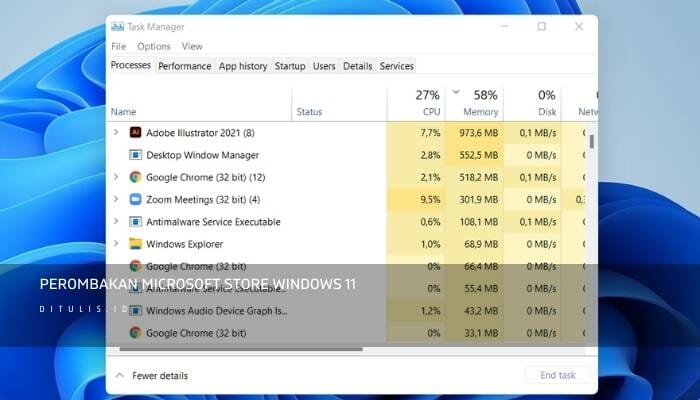
Task: Click the Windows Audio Device Graph icon
Action: 135,311
